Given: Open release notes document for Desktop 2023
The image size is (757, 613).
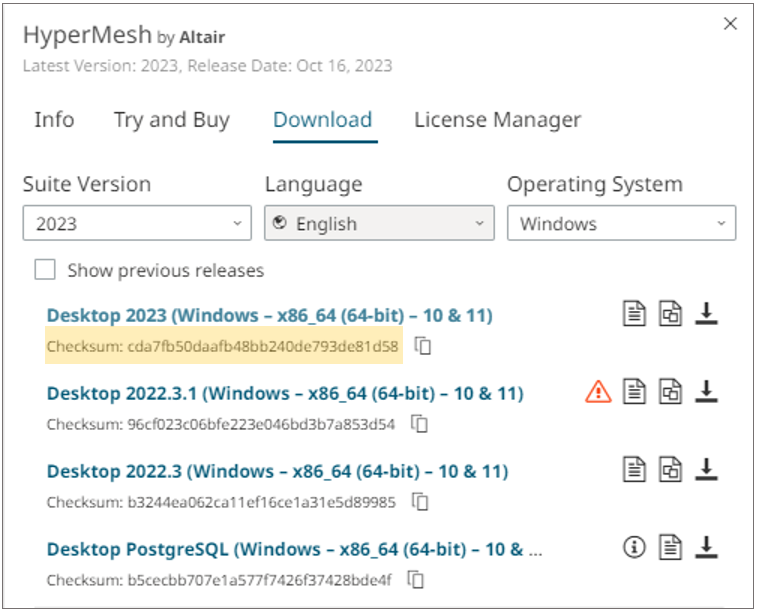Looking at the screenshot, I should pyautogui.click(x=634, y=314).
